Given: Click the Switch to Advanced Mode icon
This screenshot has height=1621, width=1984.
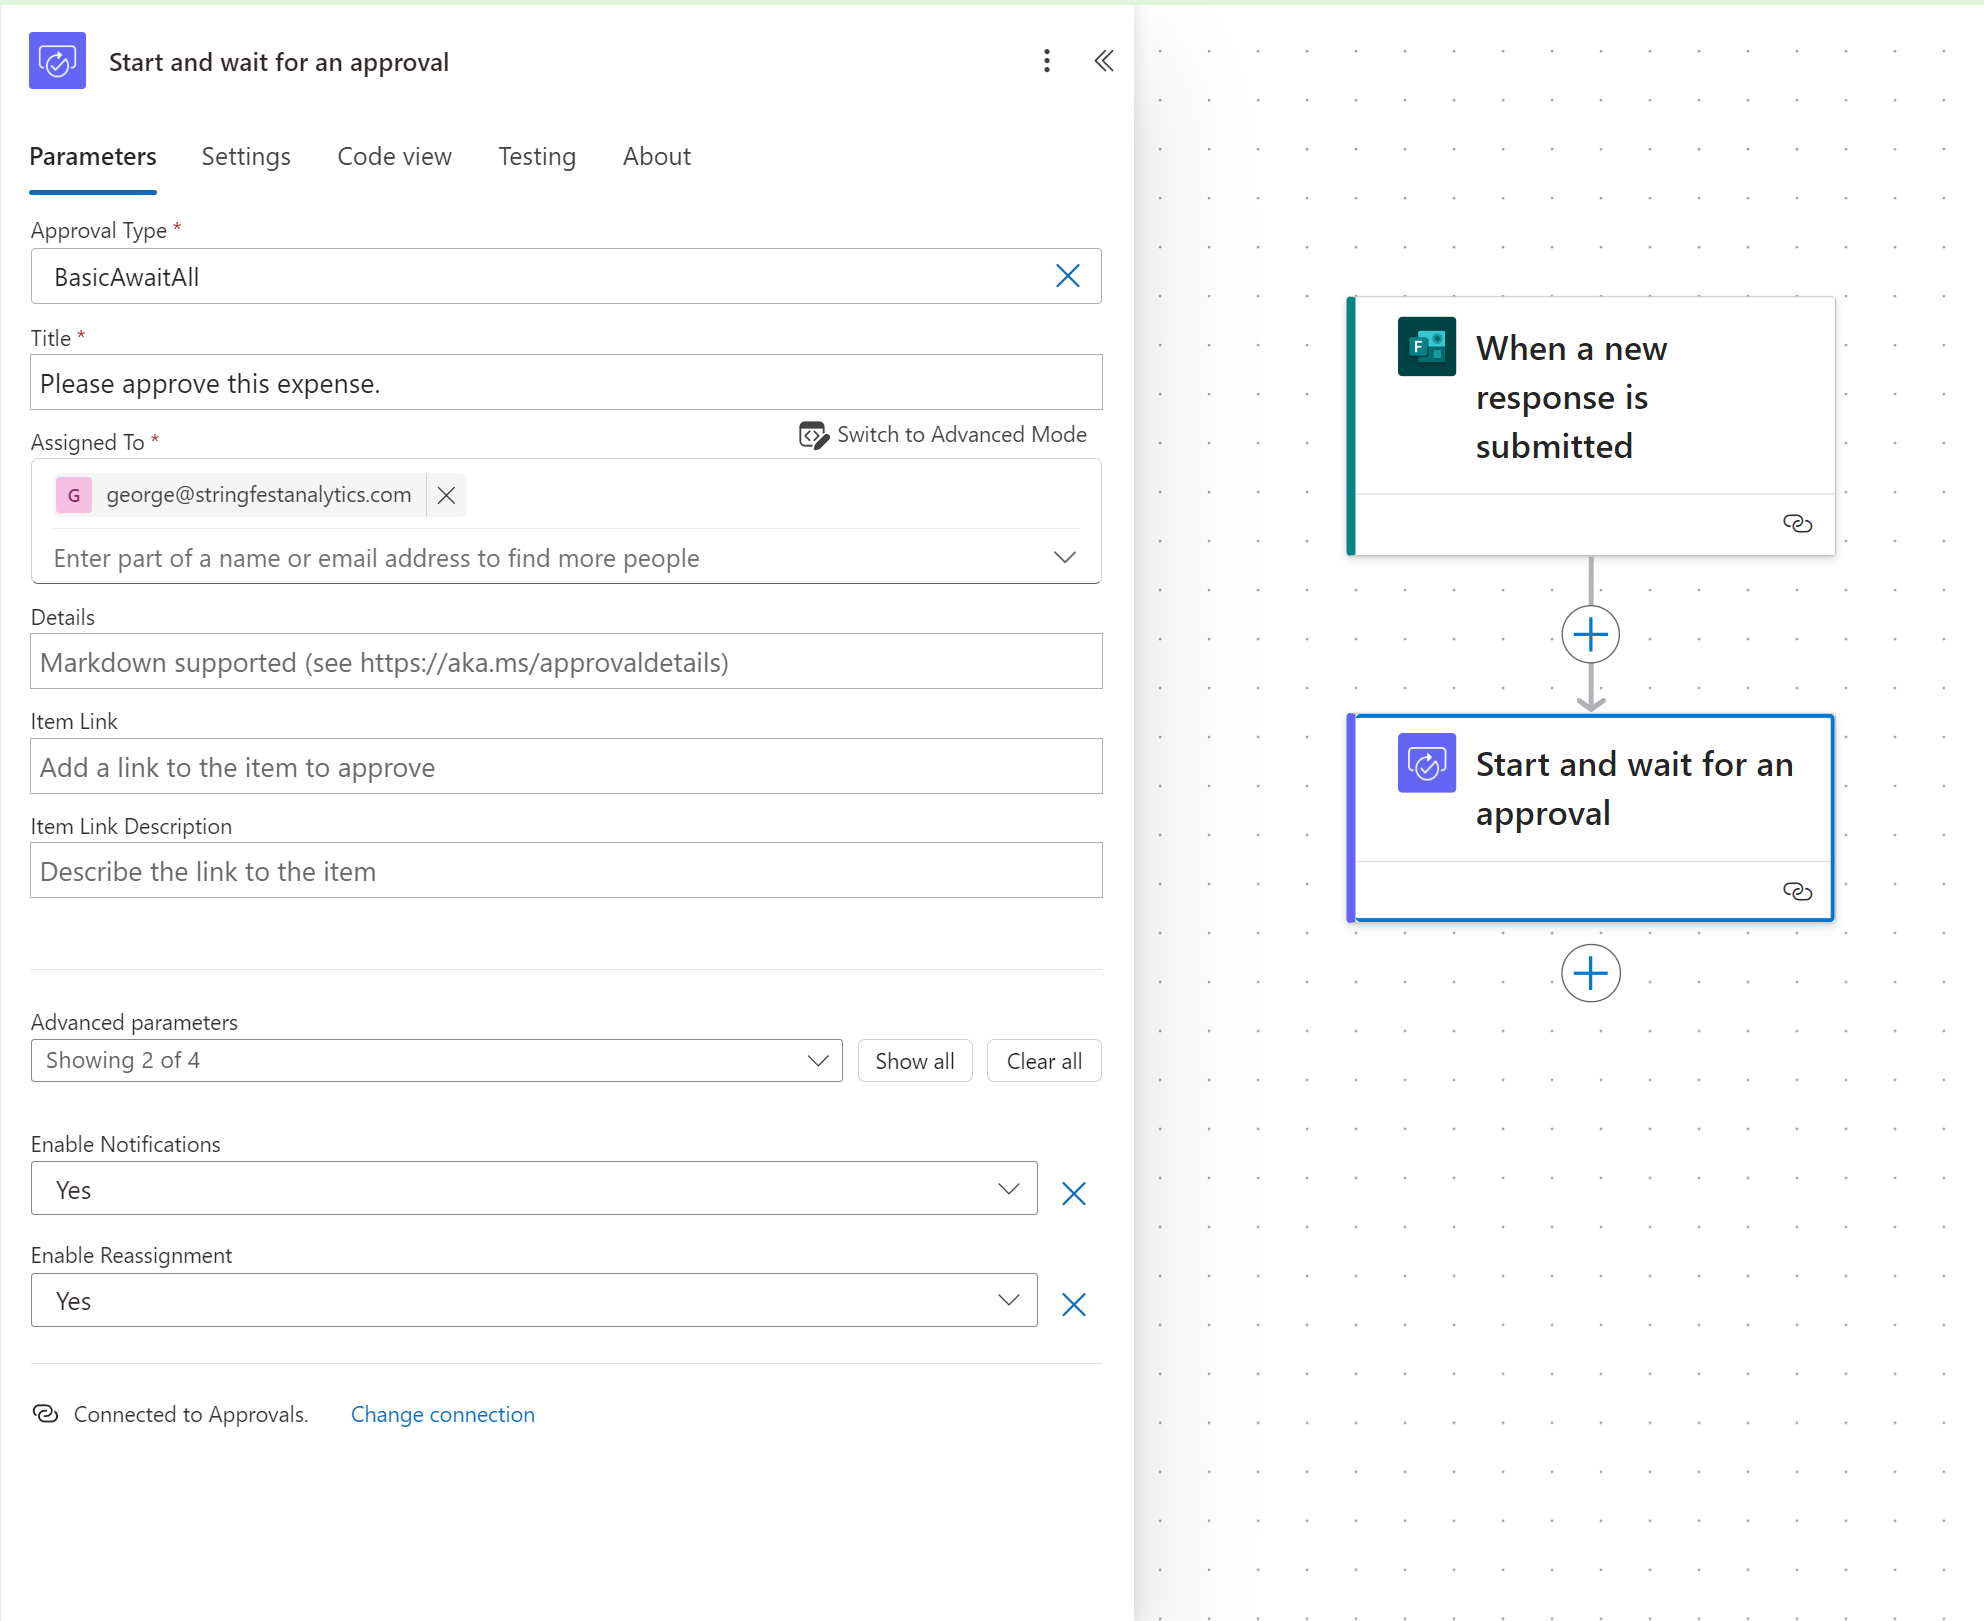Looking at the screenshot, I should pos(813,435).
